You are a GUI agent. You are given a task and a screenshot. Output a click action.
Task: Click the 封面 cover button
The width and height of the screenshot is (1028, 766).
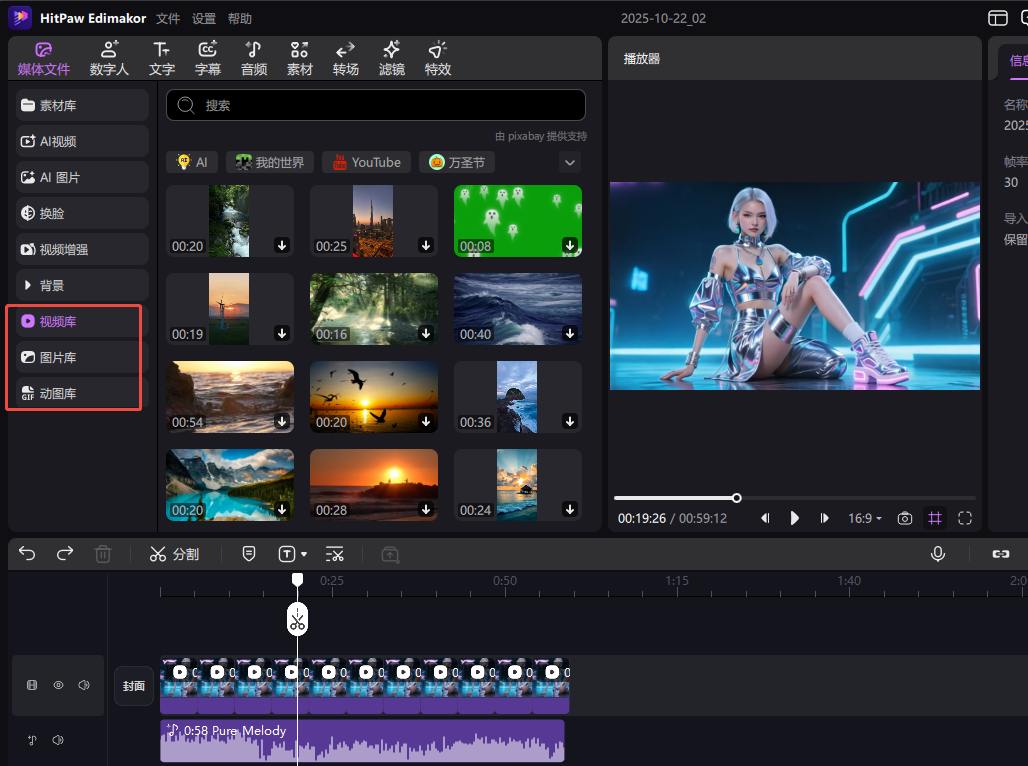pyautogui.click(x=134, y=686)
